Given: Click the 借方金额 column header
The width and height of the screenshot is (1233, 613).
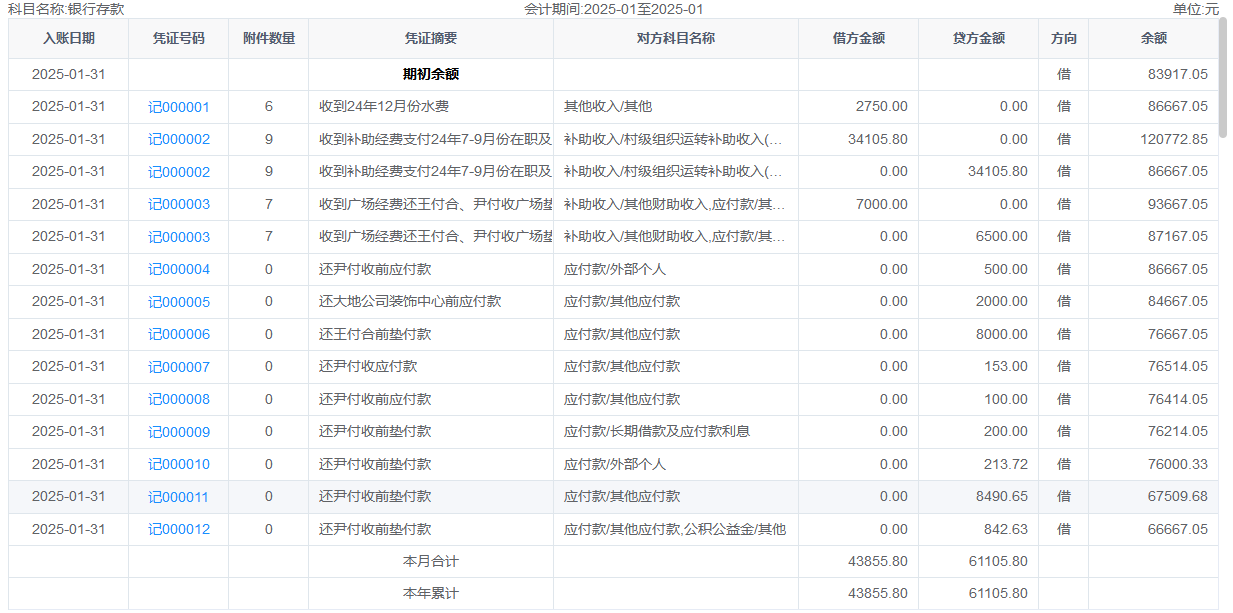Looking at the screenshot, I should coord(859,39).
